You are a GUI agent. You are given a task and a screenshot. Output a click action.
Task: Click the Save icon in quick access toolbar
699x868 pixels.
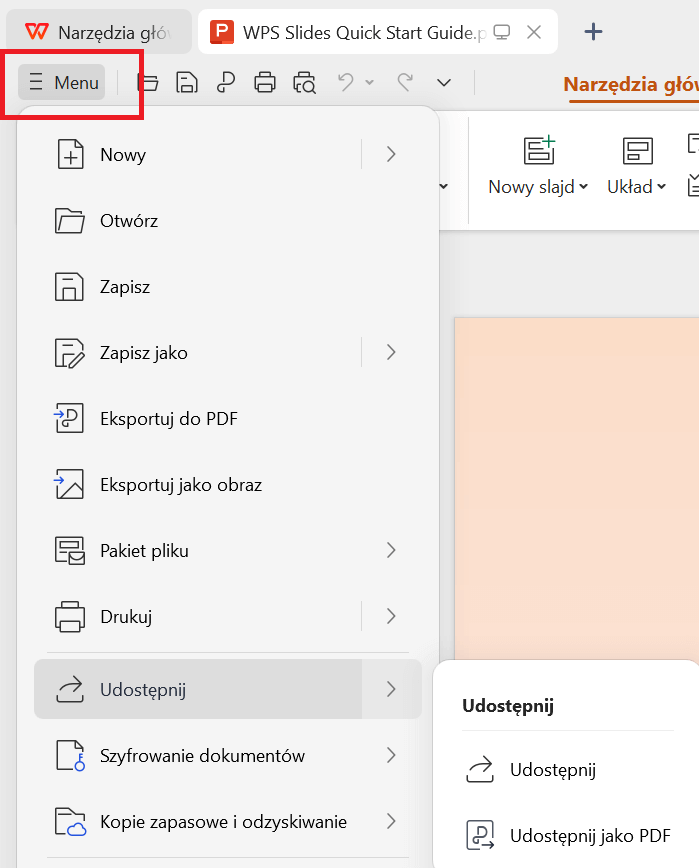pos(187,82)
